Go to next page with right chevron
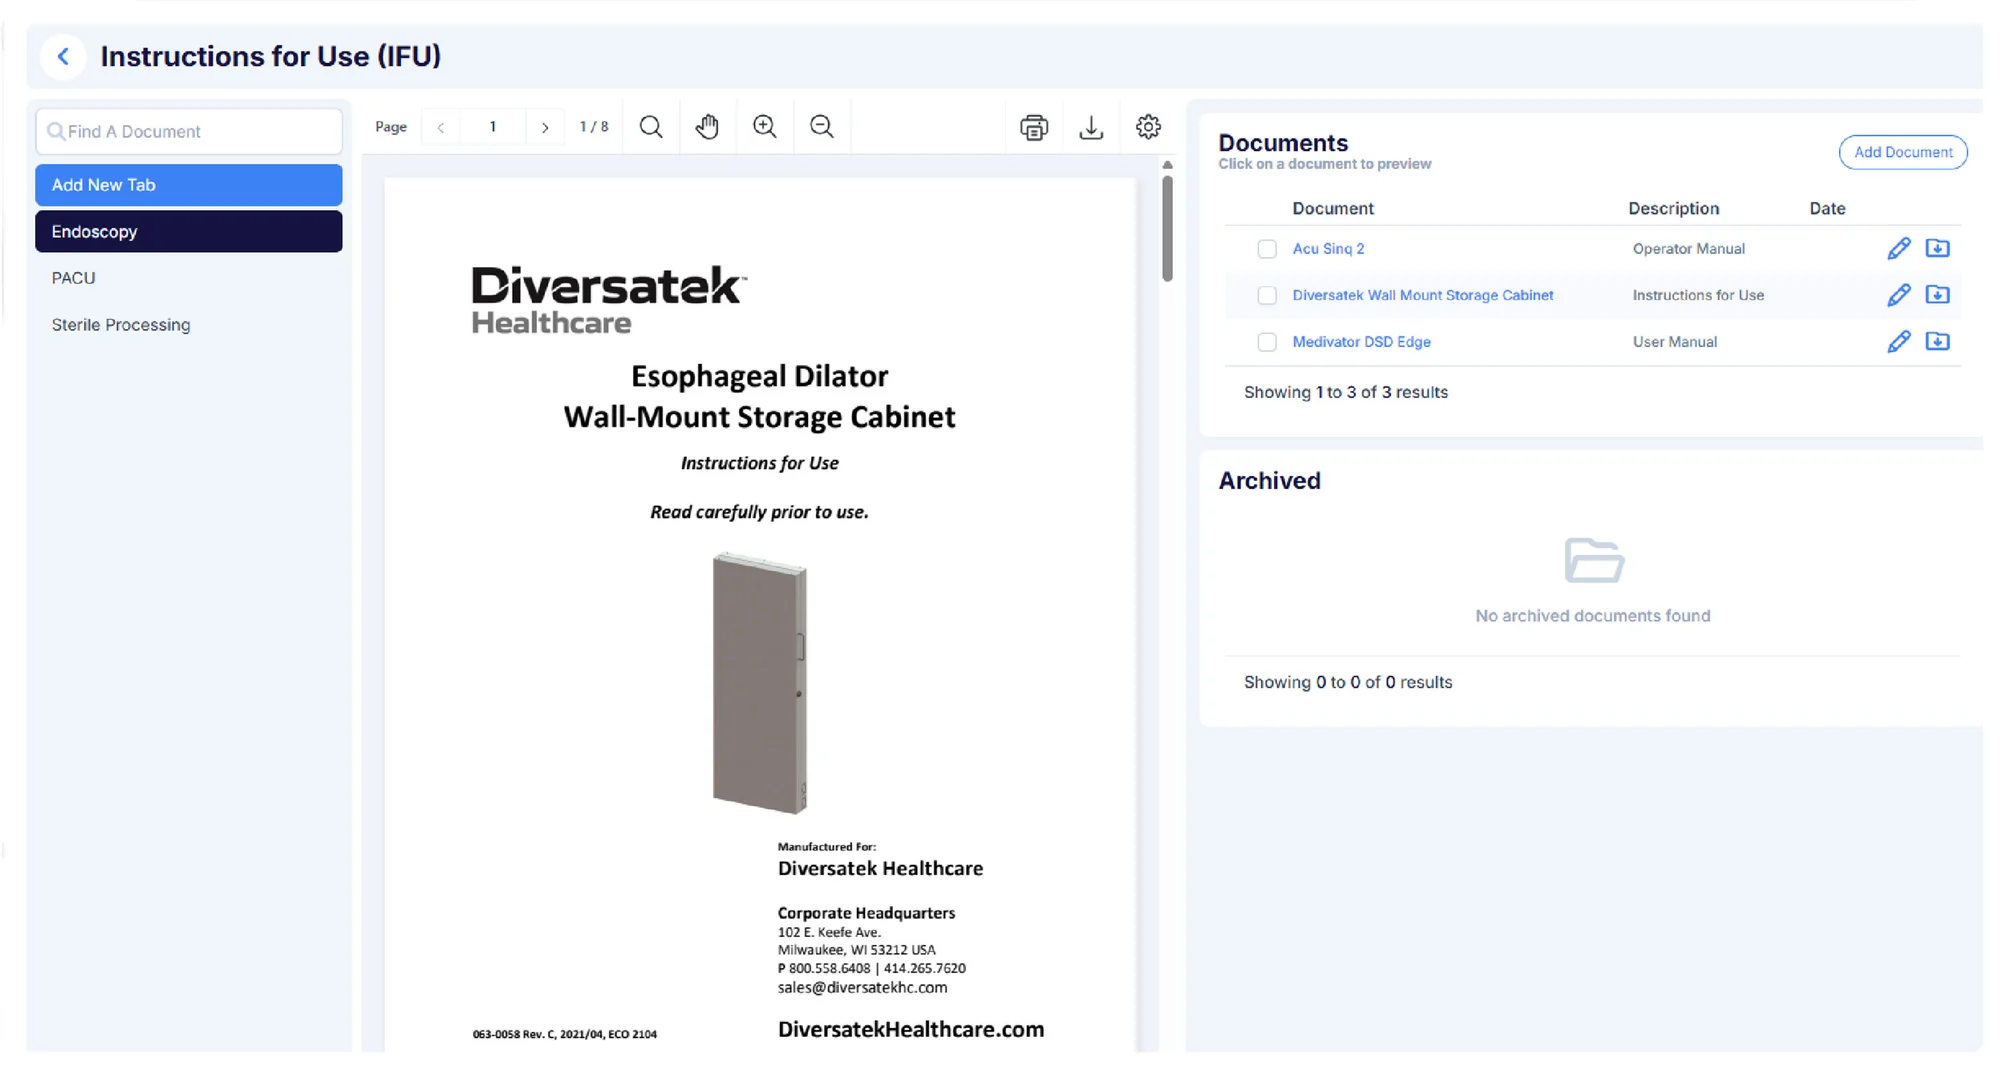The image size is (2000, 1071). pos(545,127)
